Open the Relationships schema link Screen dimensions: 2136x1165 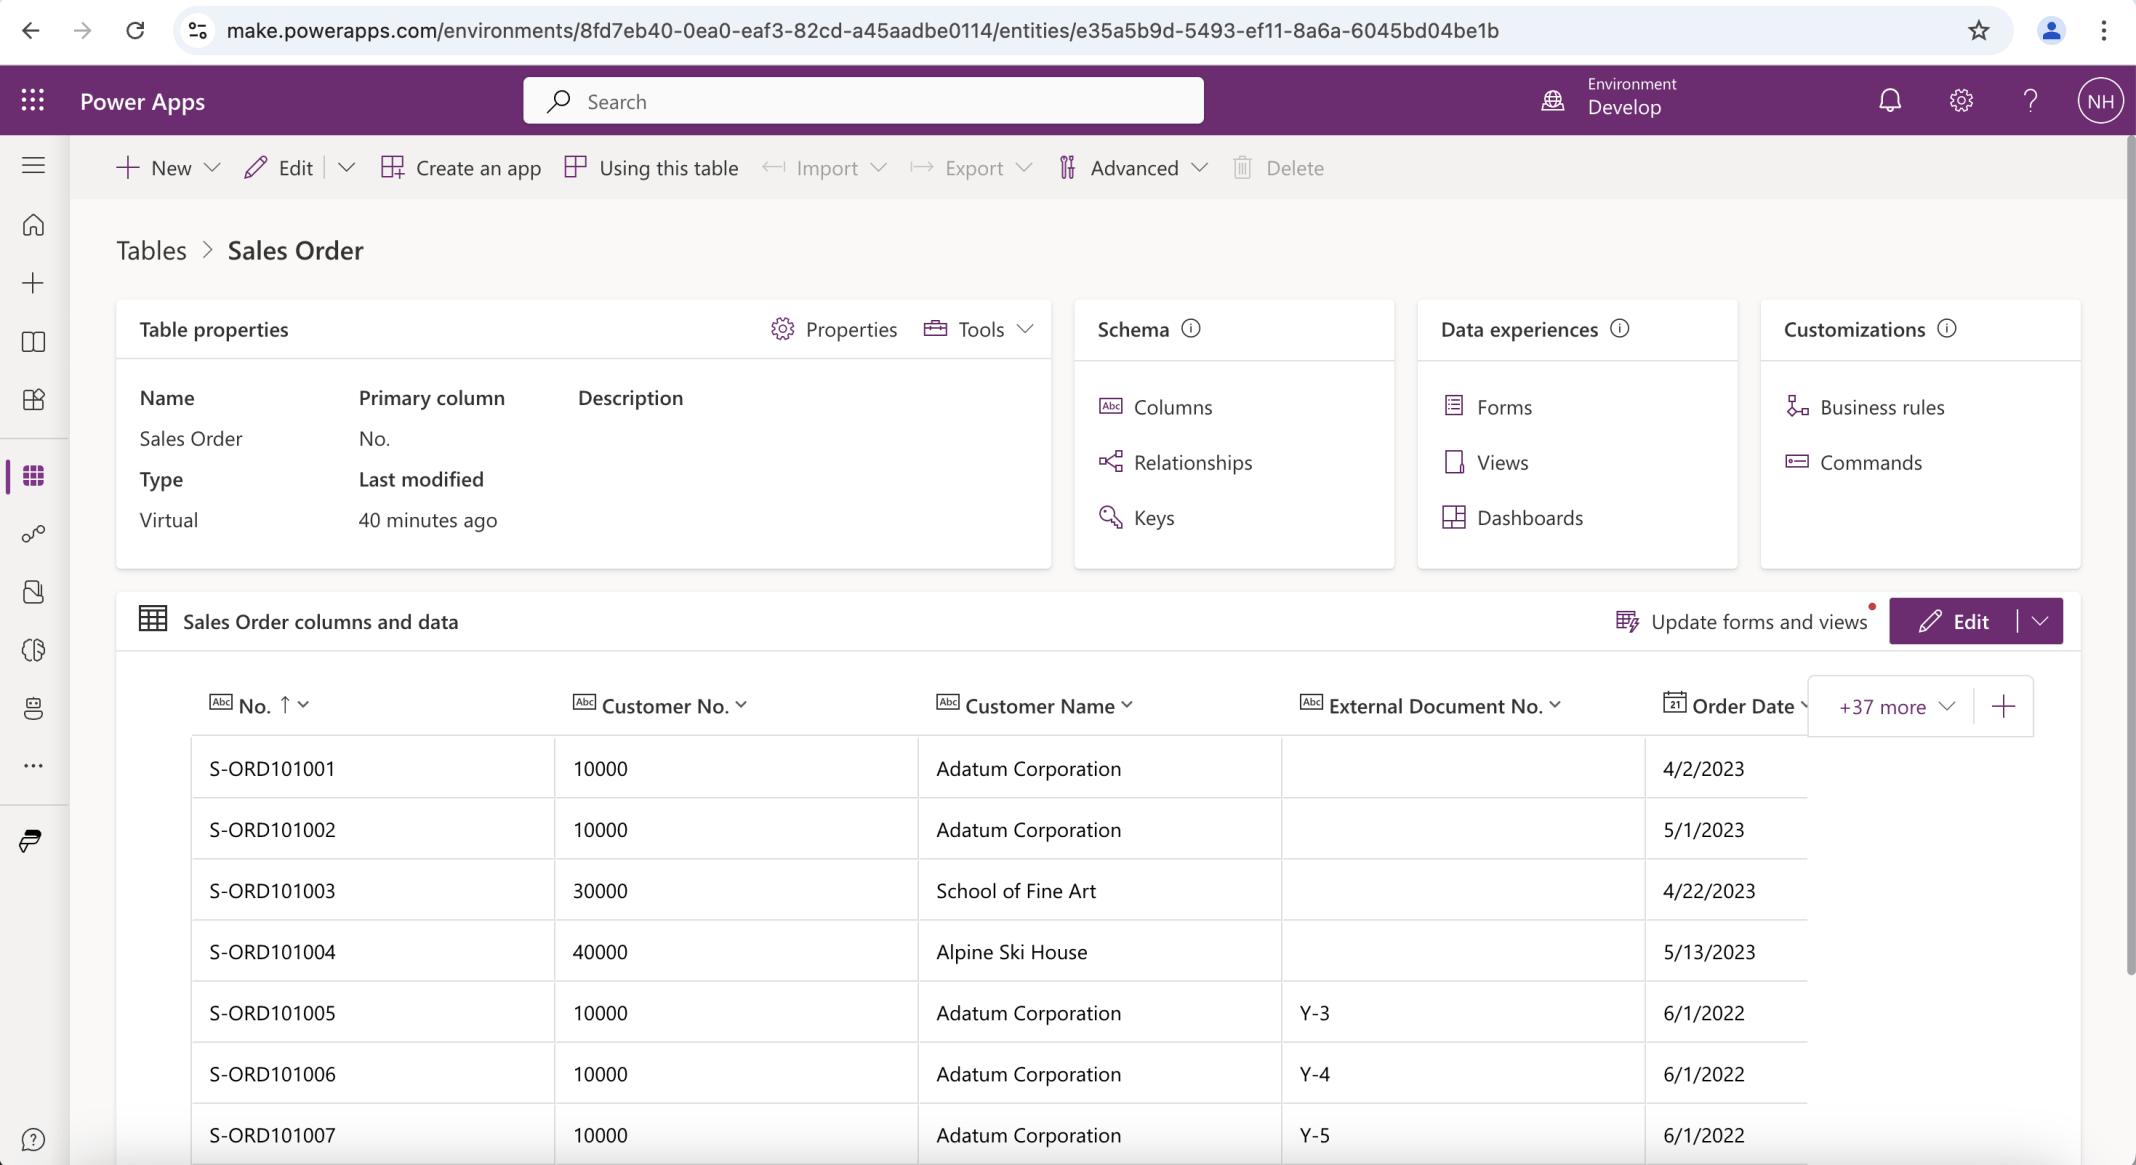[1192, 462]
